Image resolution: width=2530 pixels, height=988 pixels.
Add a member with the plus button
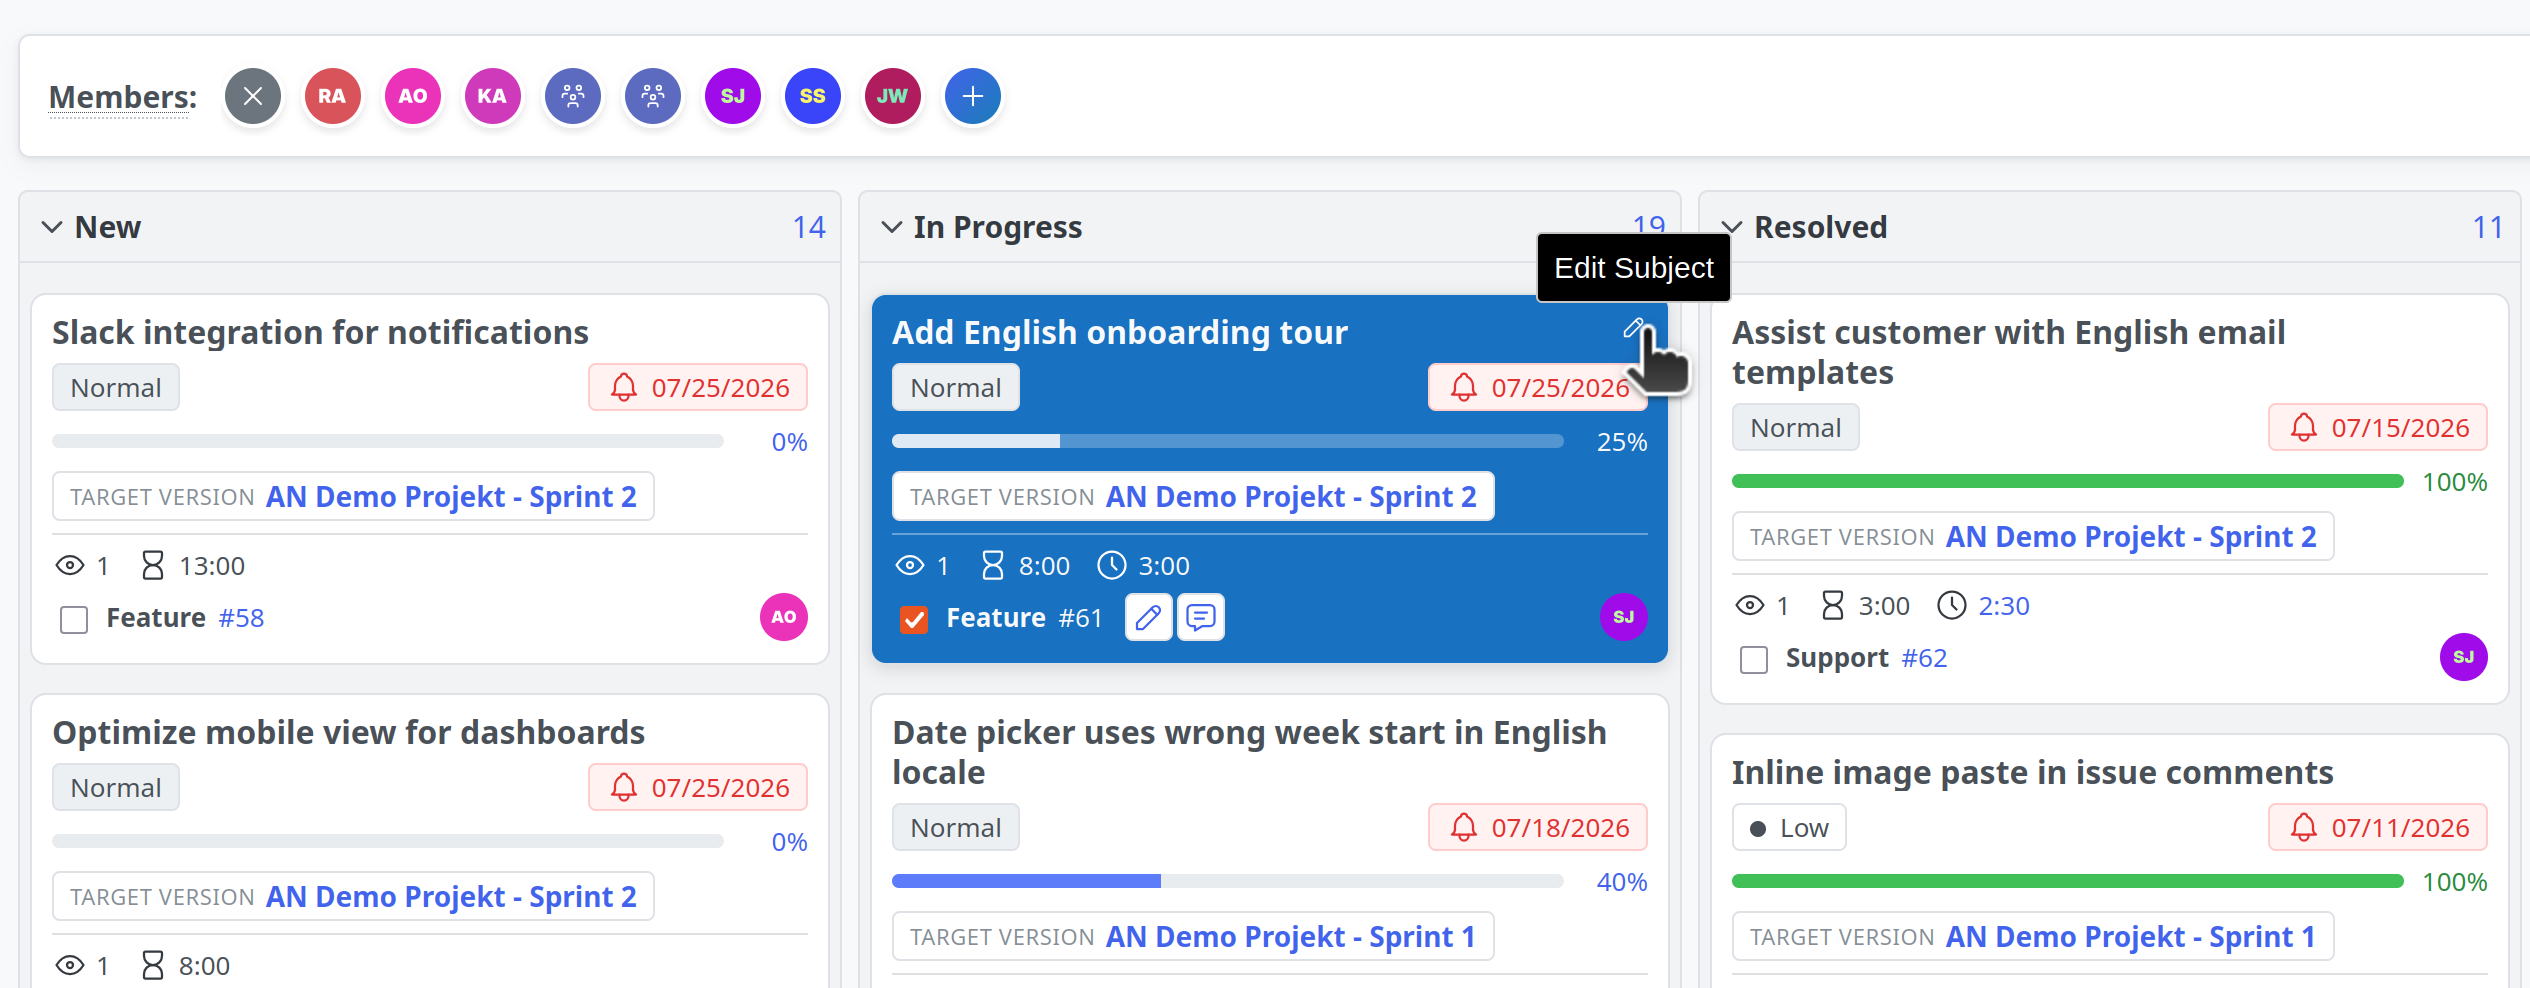(x=973, y=96)
